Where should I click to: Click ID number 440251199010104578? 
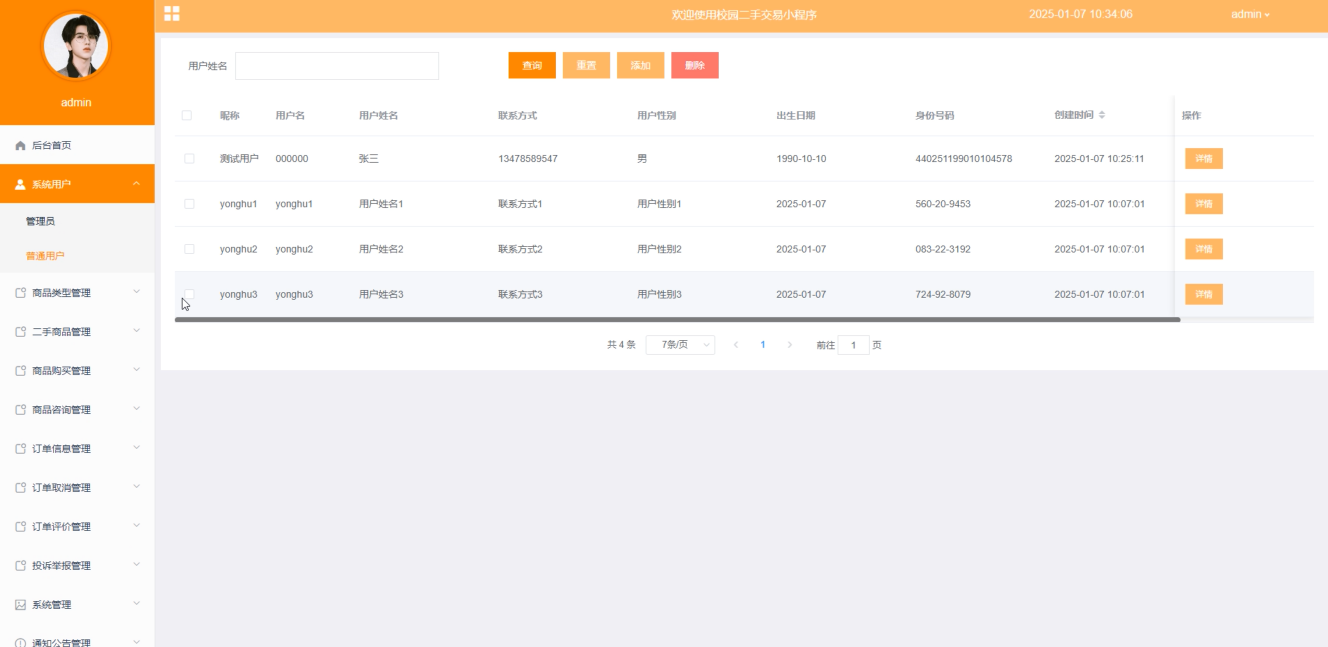pos(963,159)
